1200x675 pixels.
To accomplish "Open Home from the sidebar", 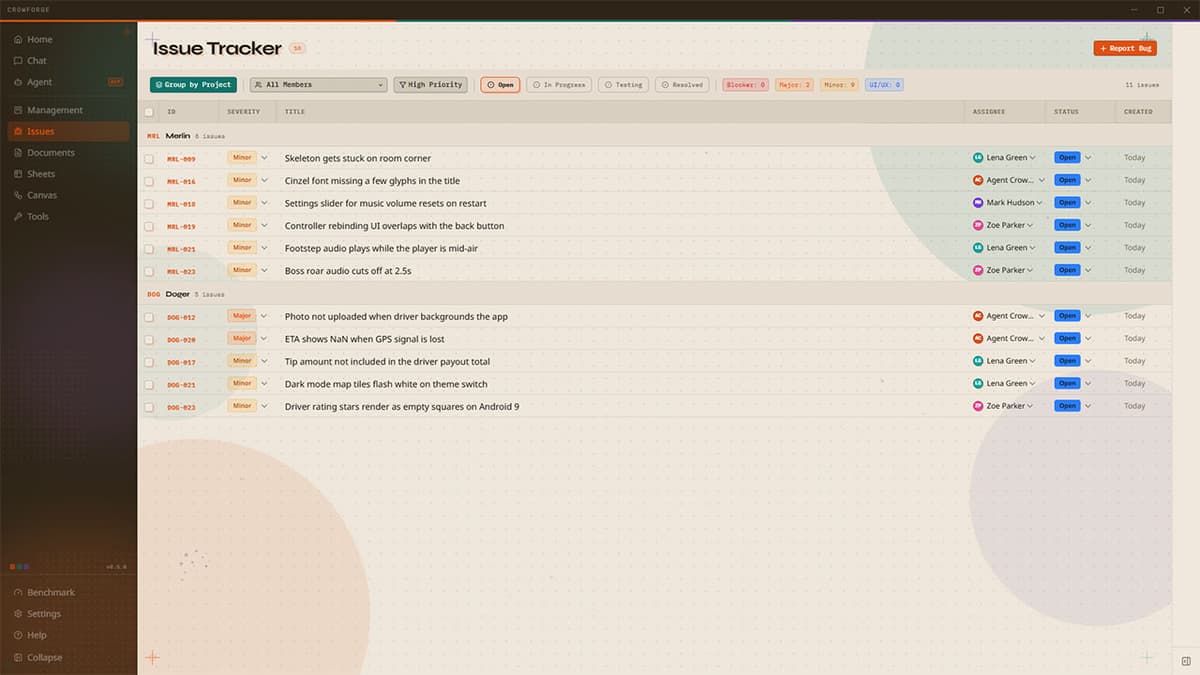I will coord(68,39).
